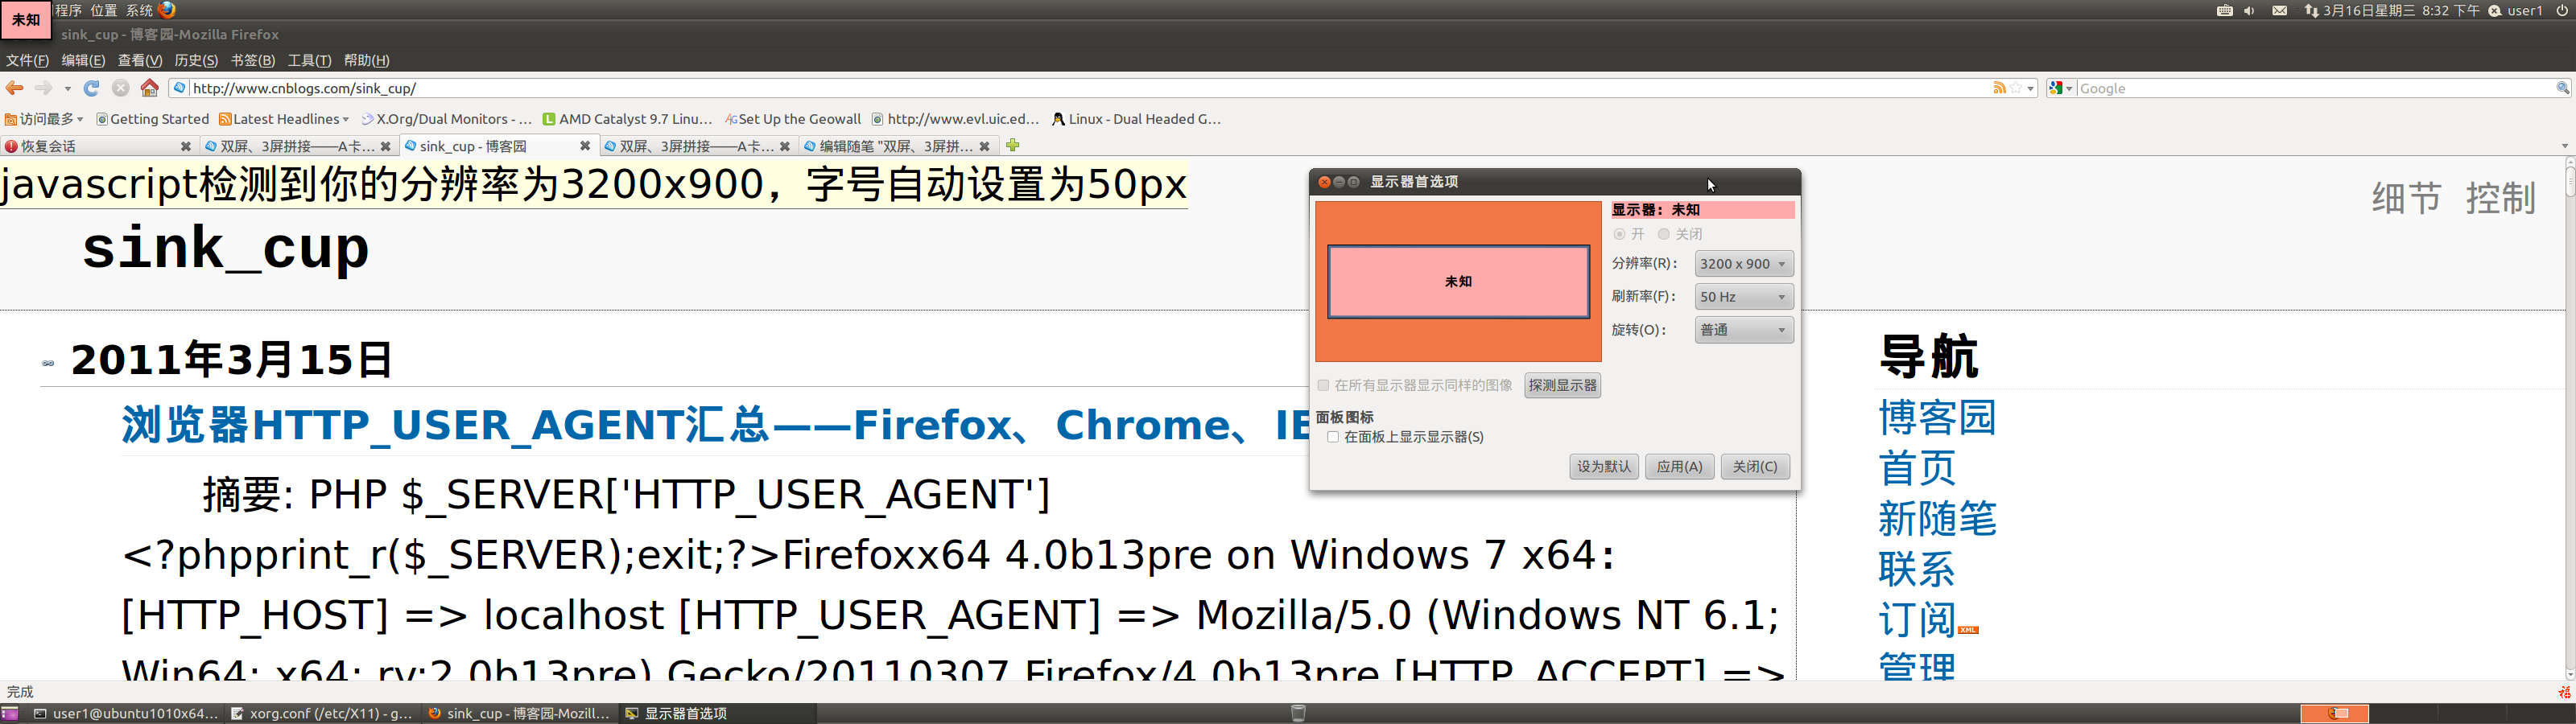Screen dimensions: 2576x724
Task: Open the URL bar history dropdown arrow
Action: 2030,88
